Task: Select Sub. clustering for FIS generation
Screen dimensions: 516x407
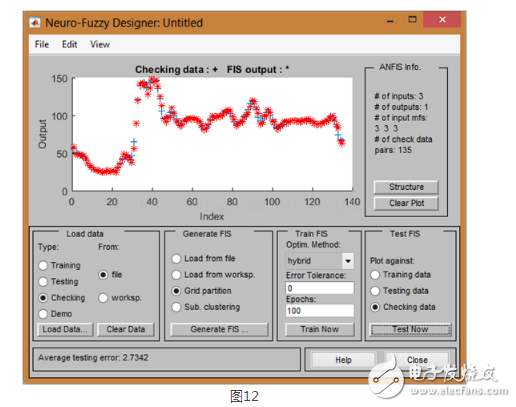Action: (176, 307)
